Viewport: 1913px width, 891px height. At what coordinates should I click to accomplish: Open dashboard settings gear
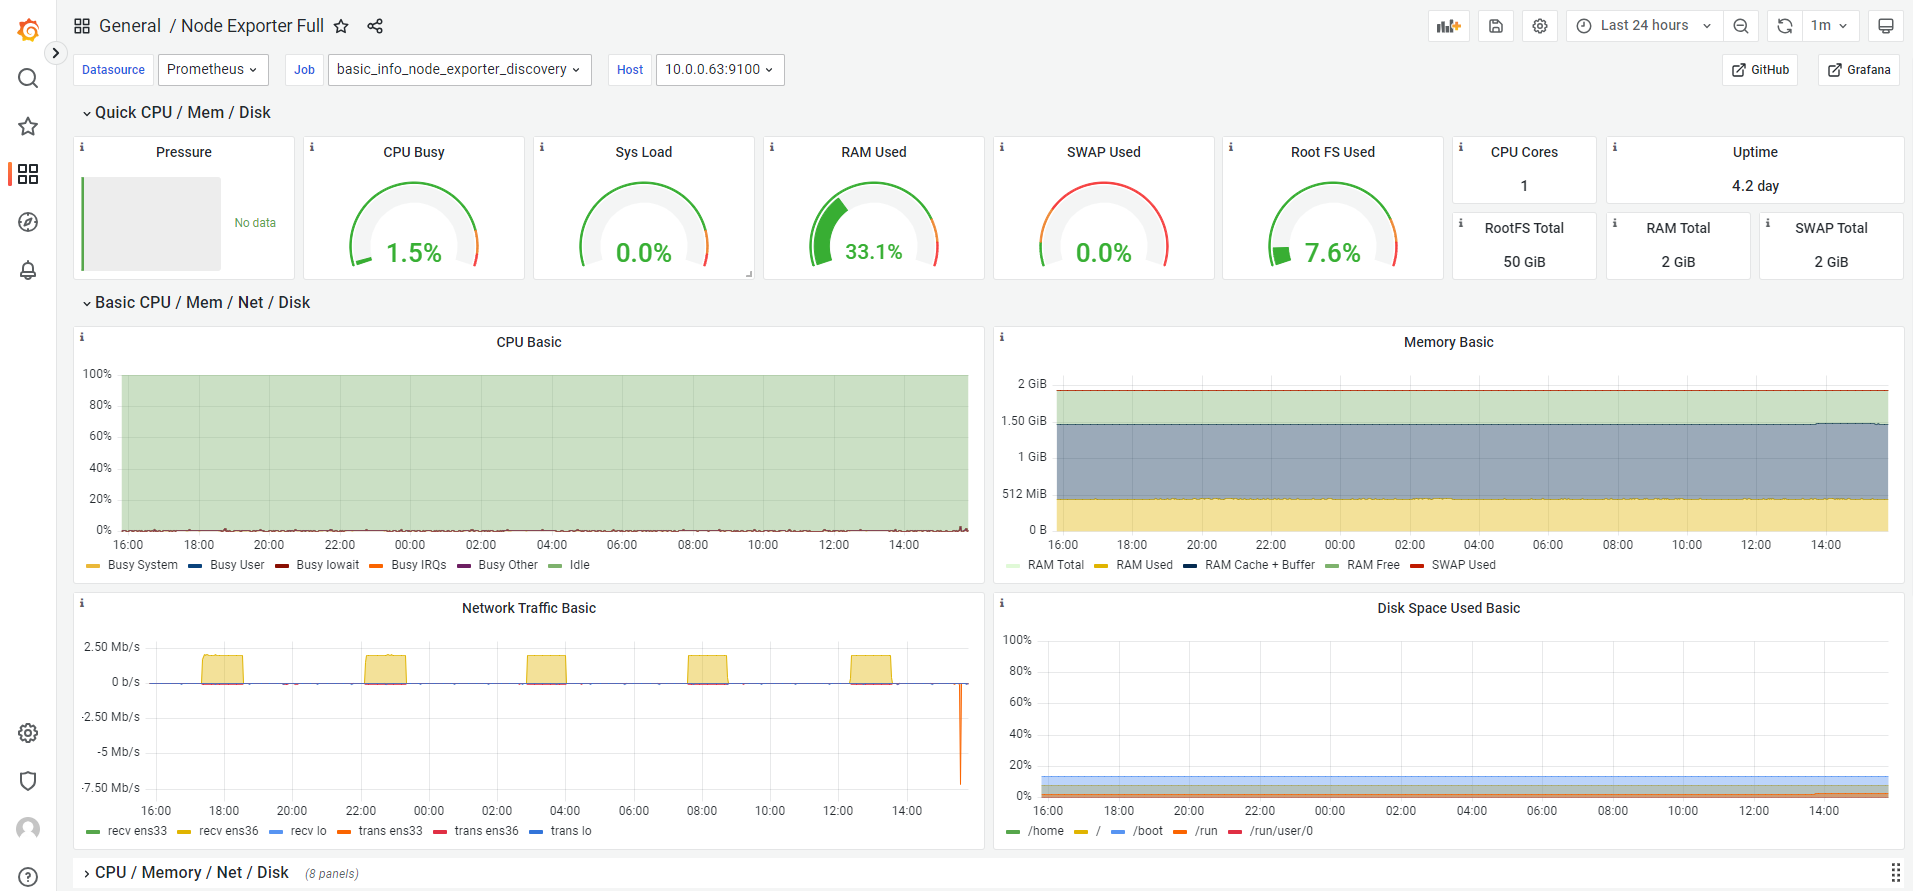click(x=1540, y=26)
